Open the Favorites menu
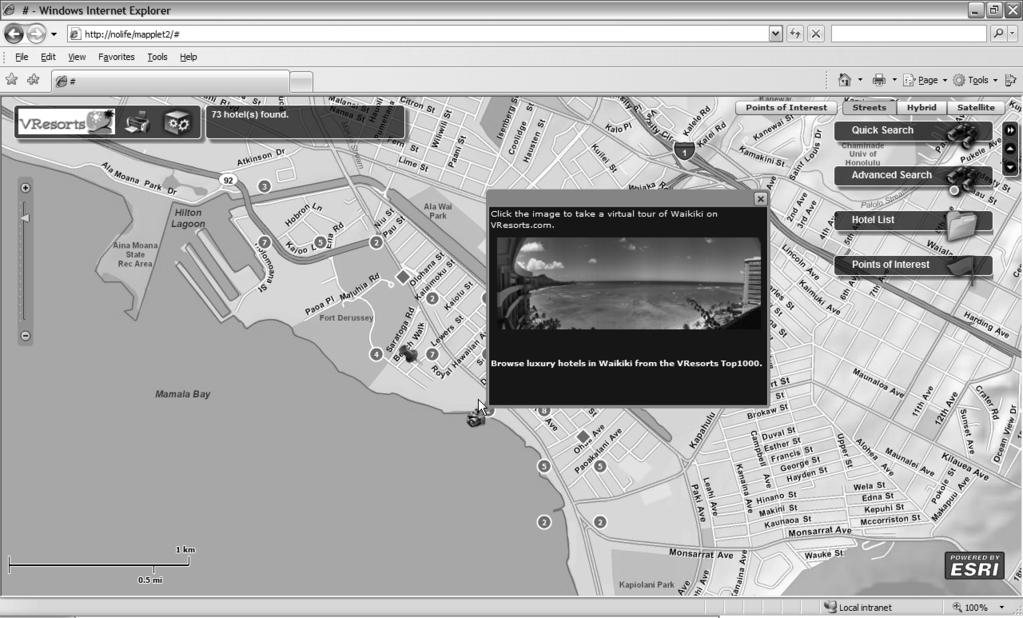Image resolution: width=1023 pixels, height=618 pixels. click(116, 57)
